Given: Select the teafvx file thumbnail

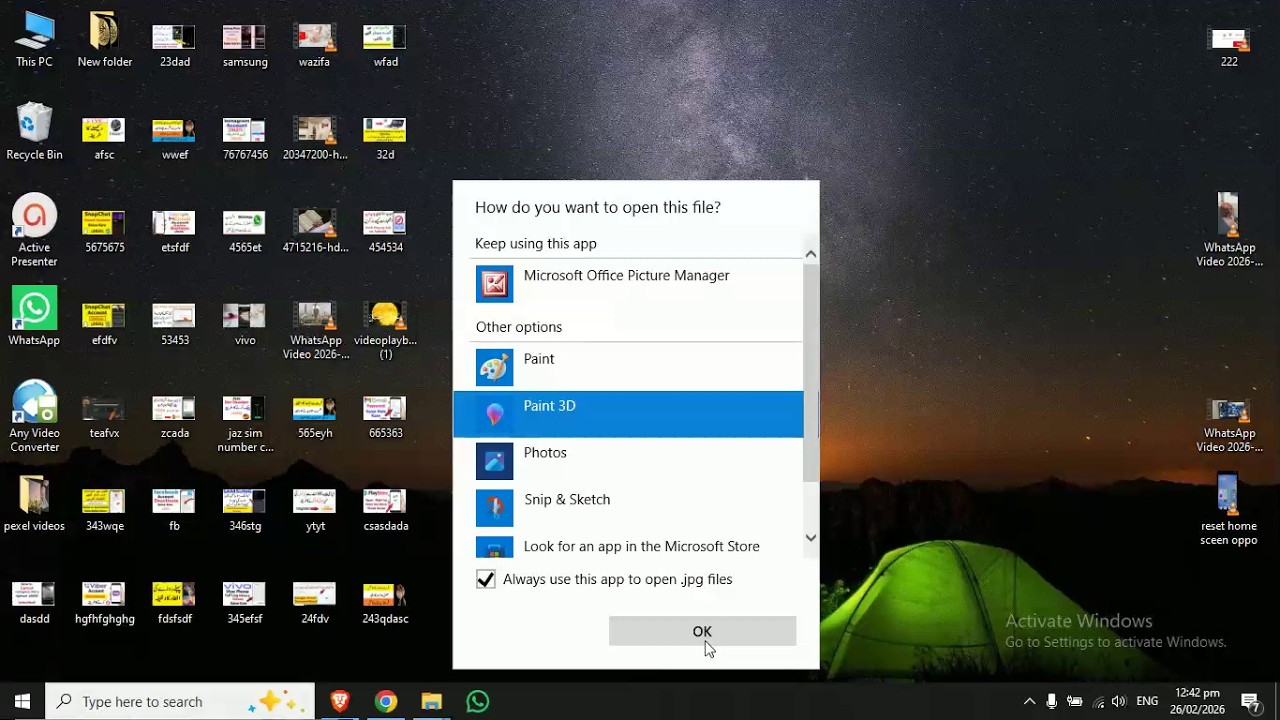Looking at the screenshot, I should (104, 417).
